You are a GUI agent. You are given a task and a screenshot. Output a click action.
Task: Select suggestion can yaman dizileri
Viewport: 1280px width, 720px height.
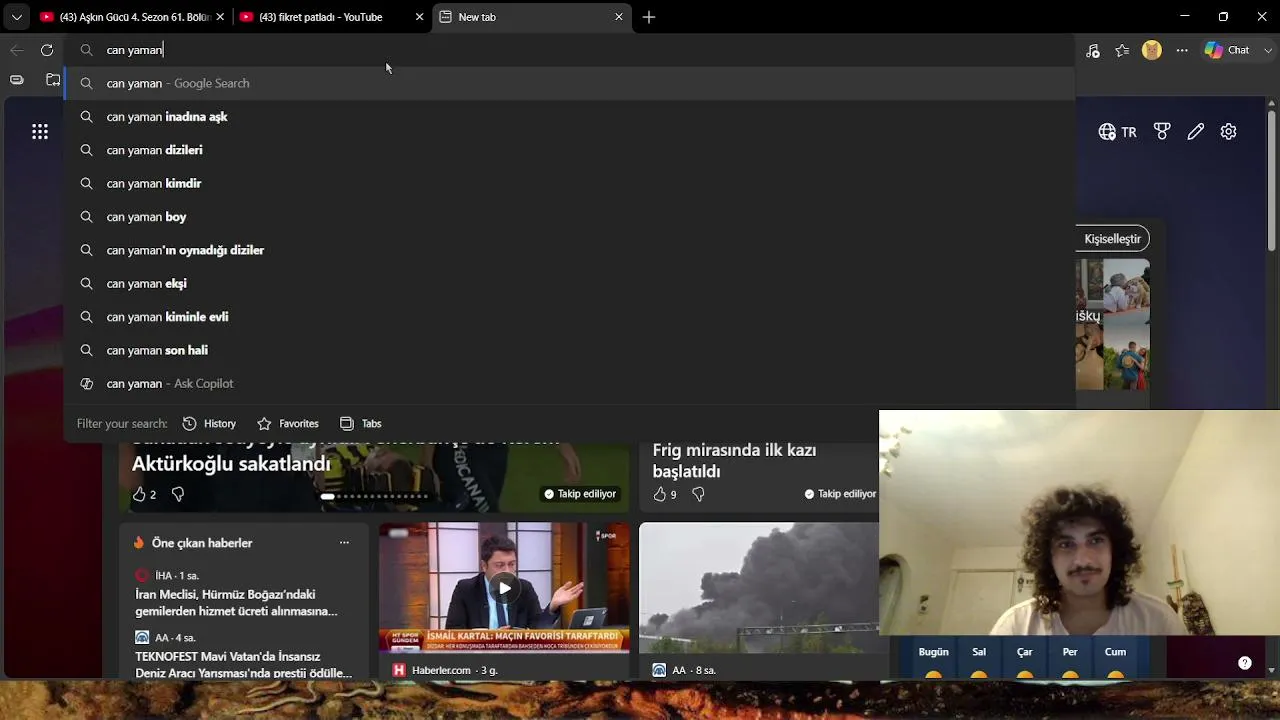[x=570, y=150]
